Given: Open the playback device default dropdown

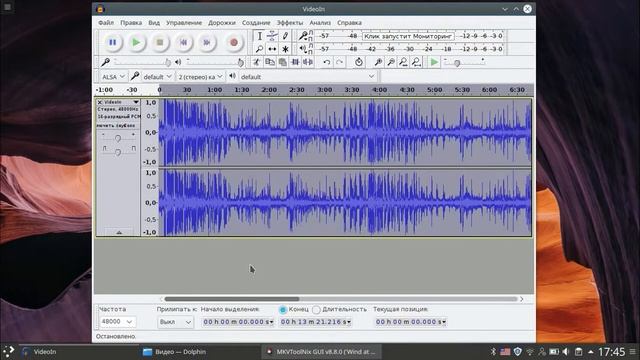Looking at the screenshot, I should click(x=308, y=77).
